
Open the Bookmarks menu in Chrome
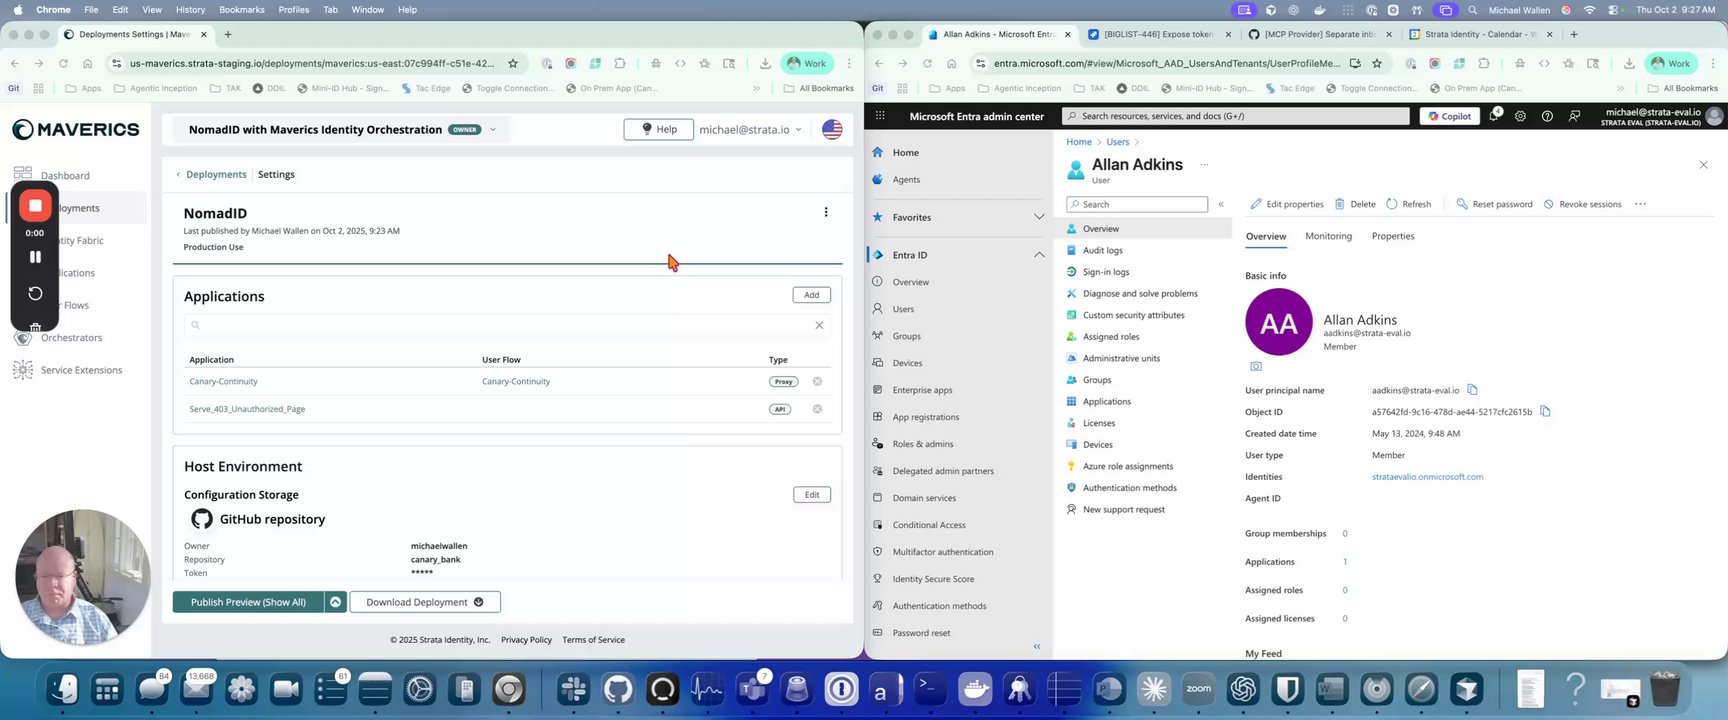click(242, 10)
